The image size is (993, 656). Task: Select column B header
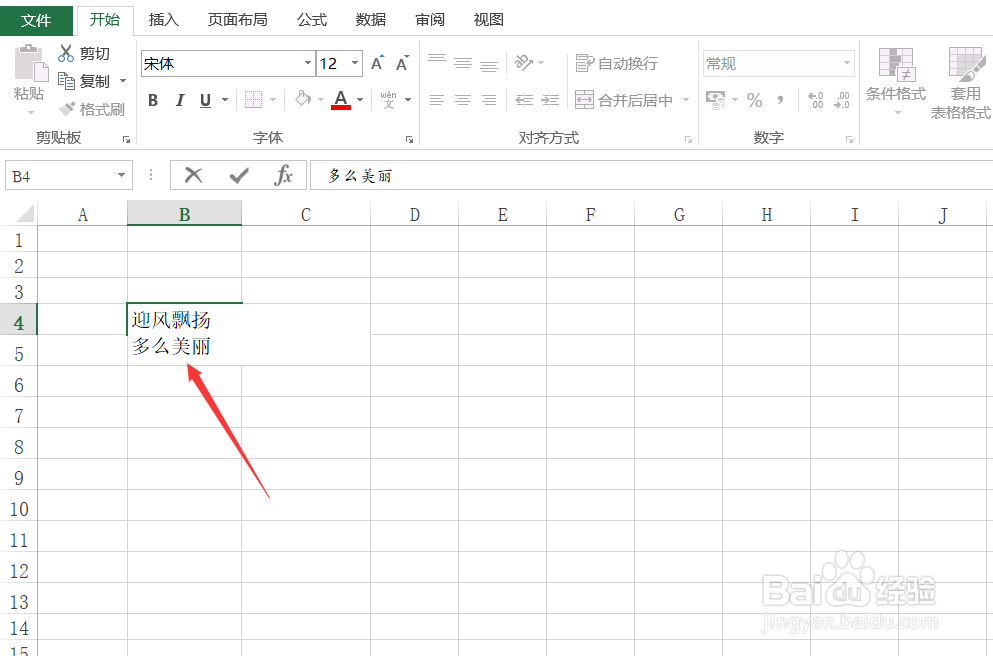(184, 215)
